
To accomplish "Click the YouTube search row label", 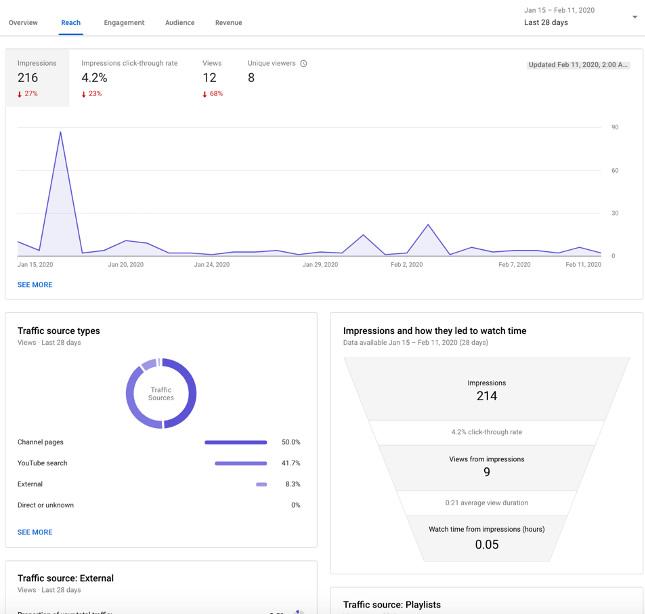I will (x=42, y=463).
